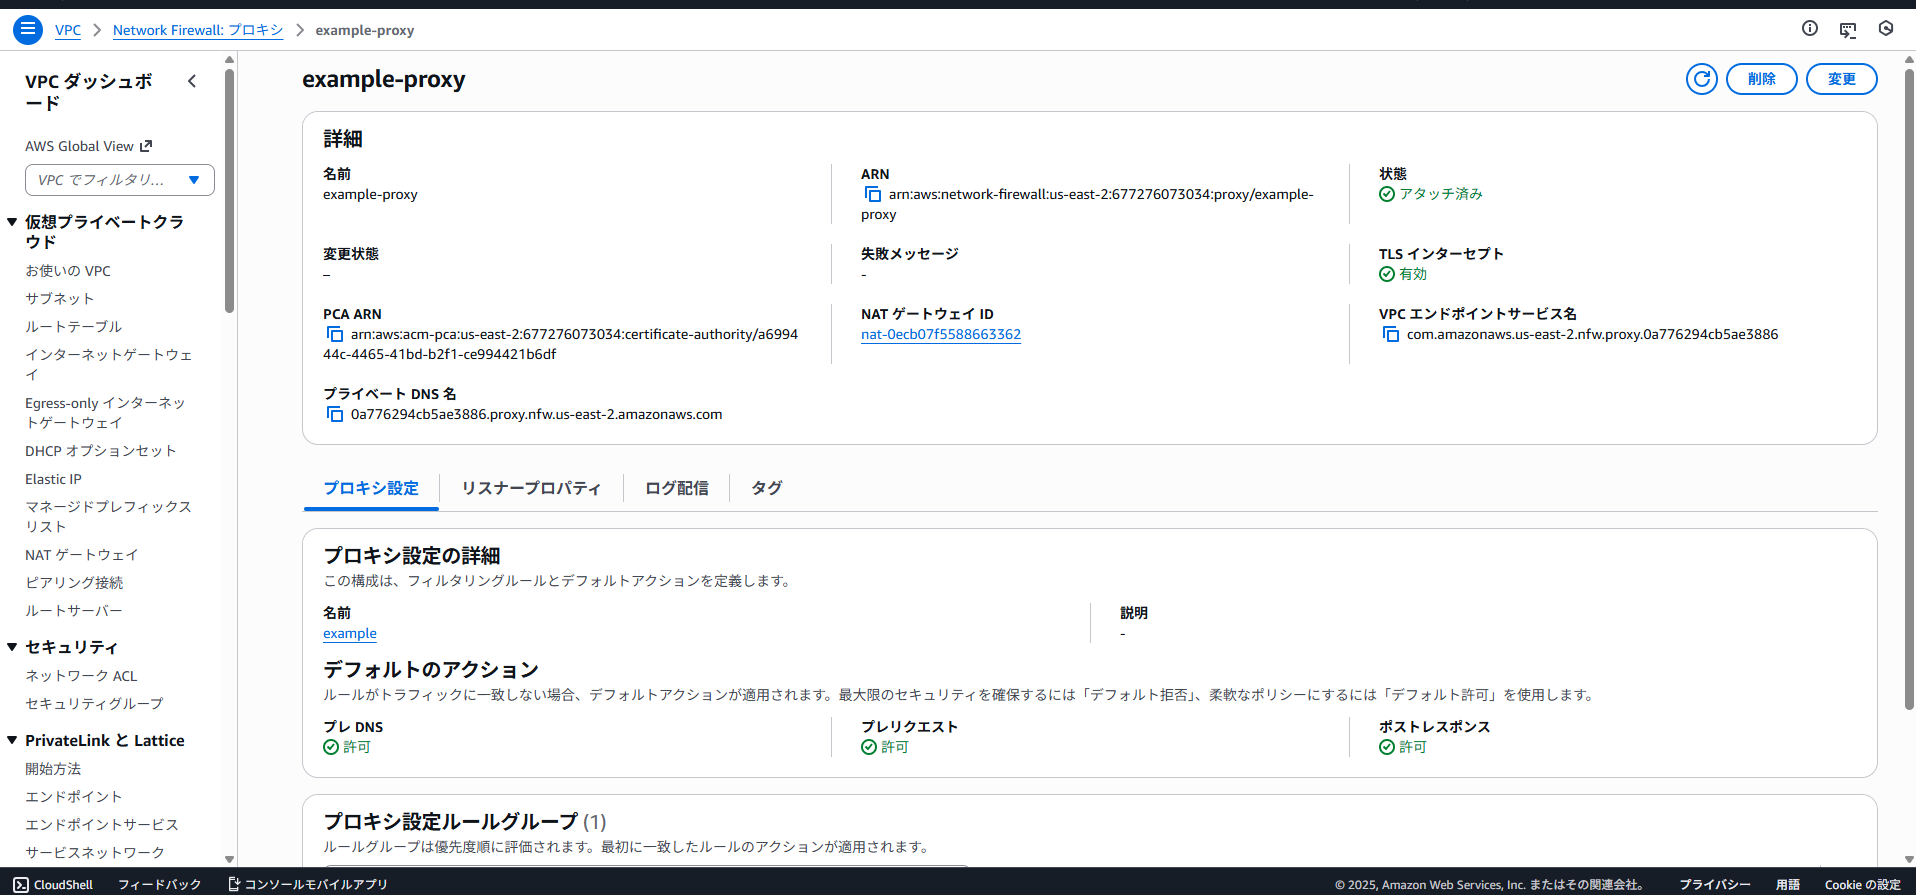Click the 削除 button
Screen dimensions: 1916x895
[1761, 79]
